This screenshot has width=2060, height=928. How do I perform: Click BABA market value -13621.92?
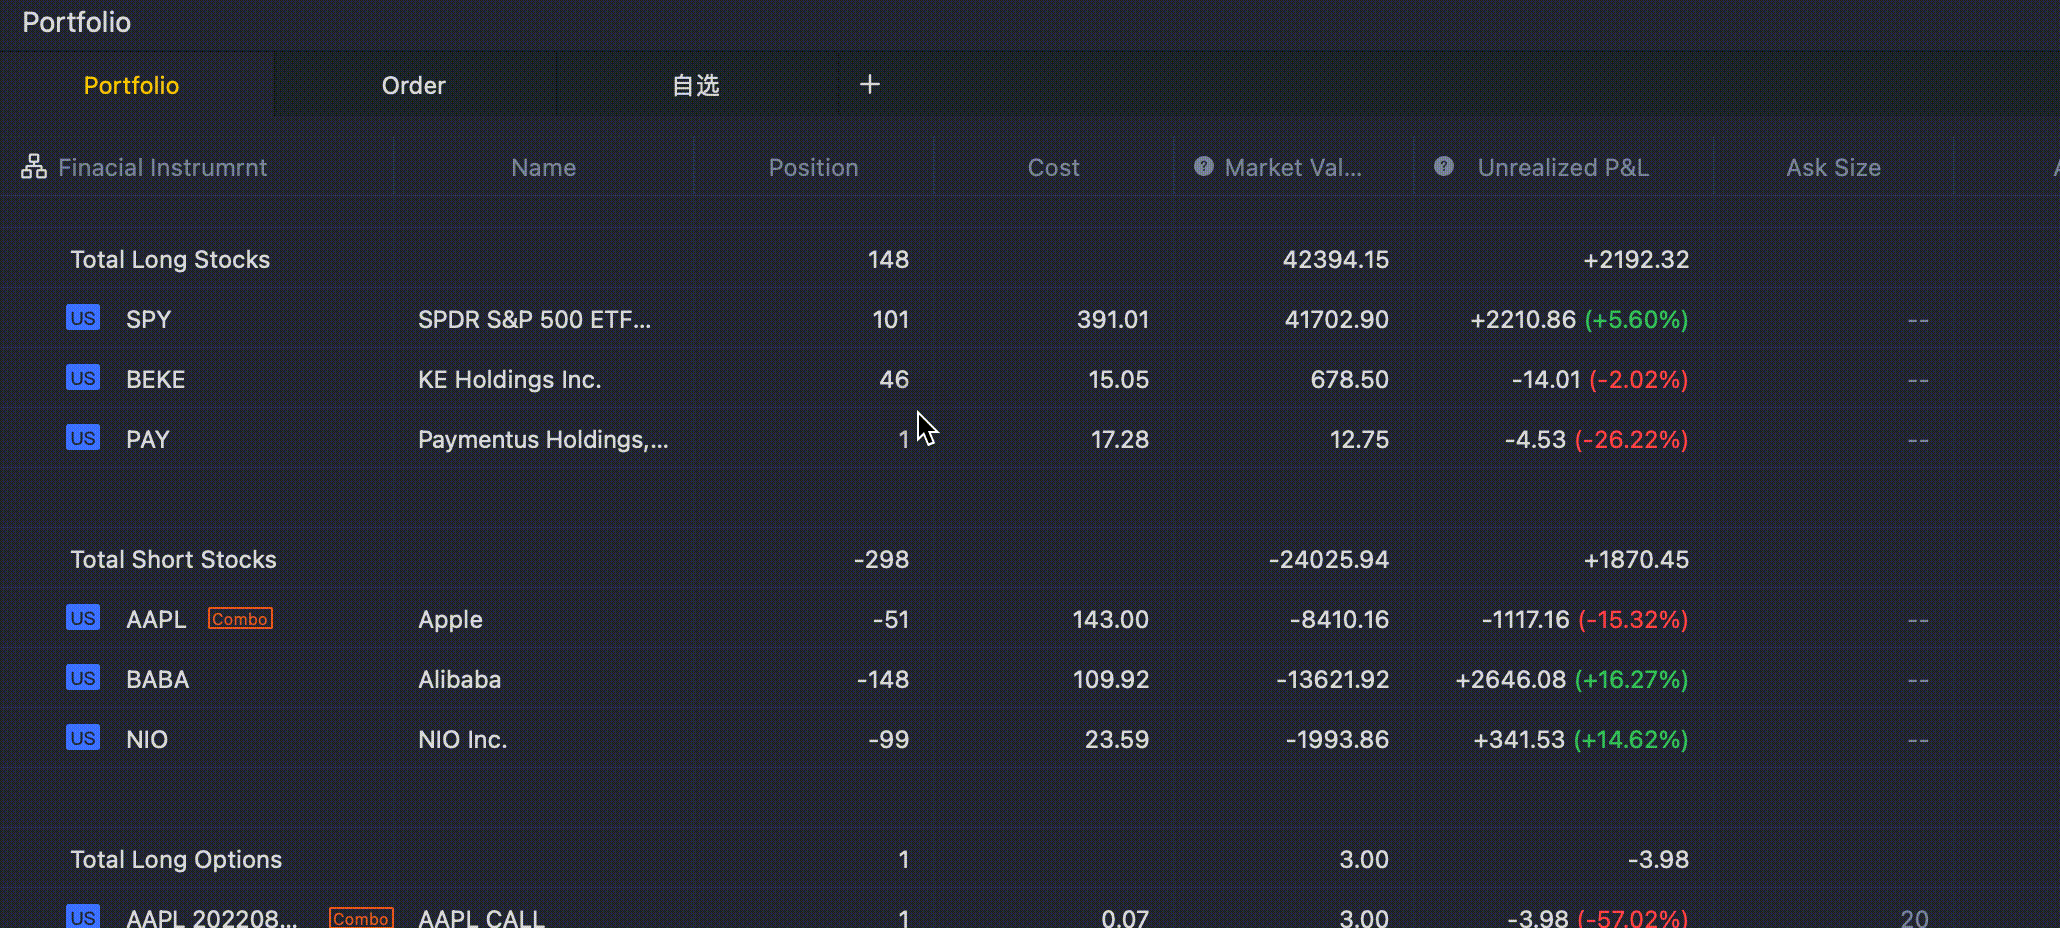1332,679
